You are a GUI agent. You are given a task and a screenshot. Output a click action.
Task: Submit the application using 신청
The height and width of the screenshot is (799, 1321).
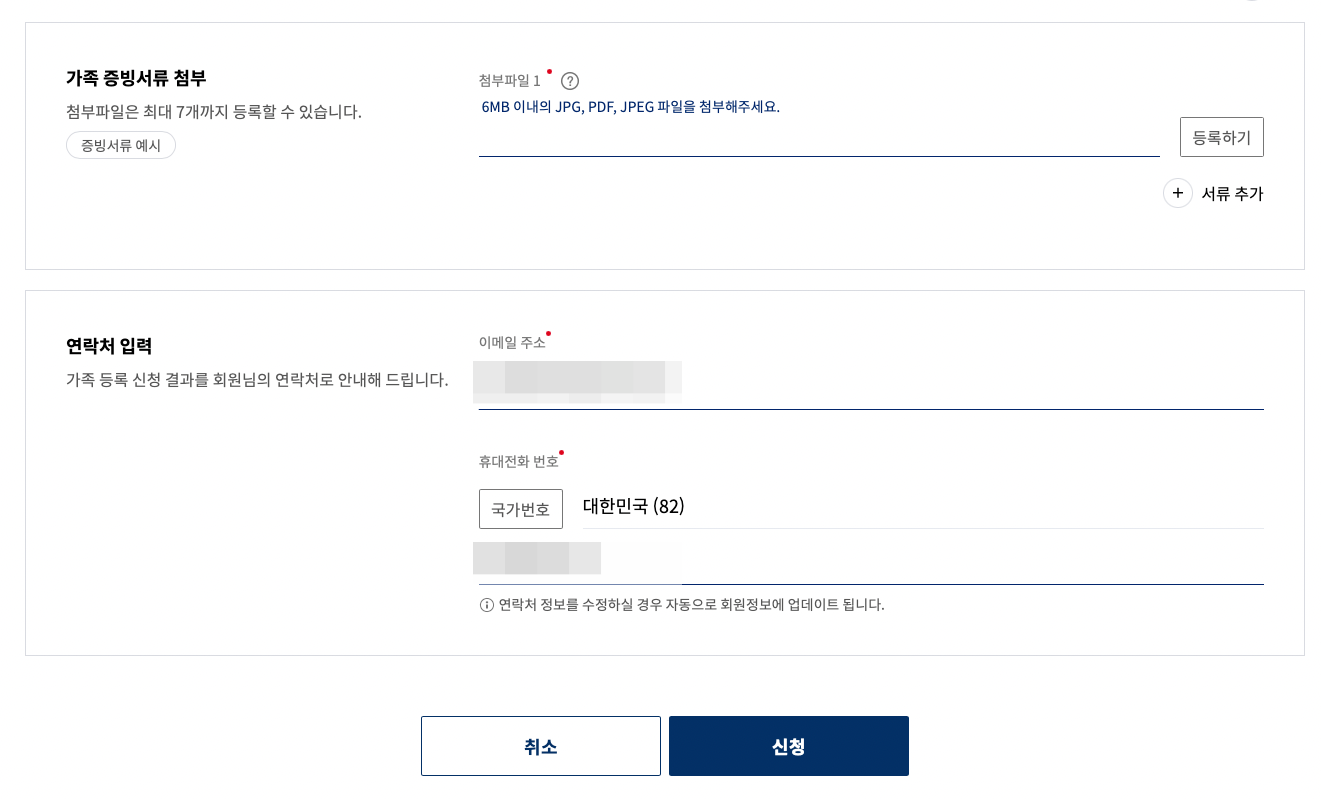[x=788, y=745]
